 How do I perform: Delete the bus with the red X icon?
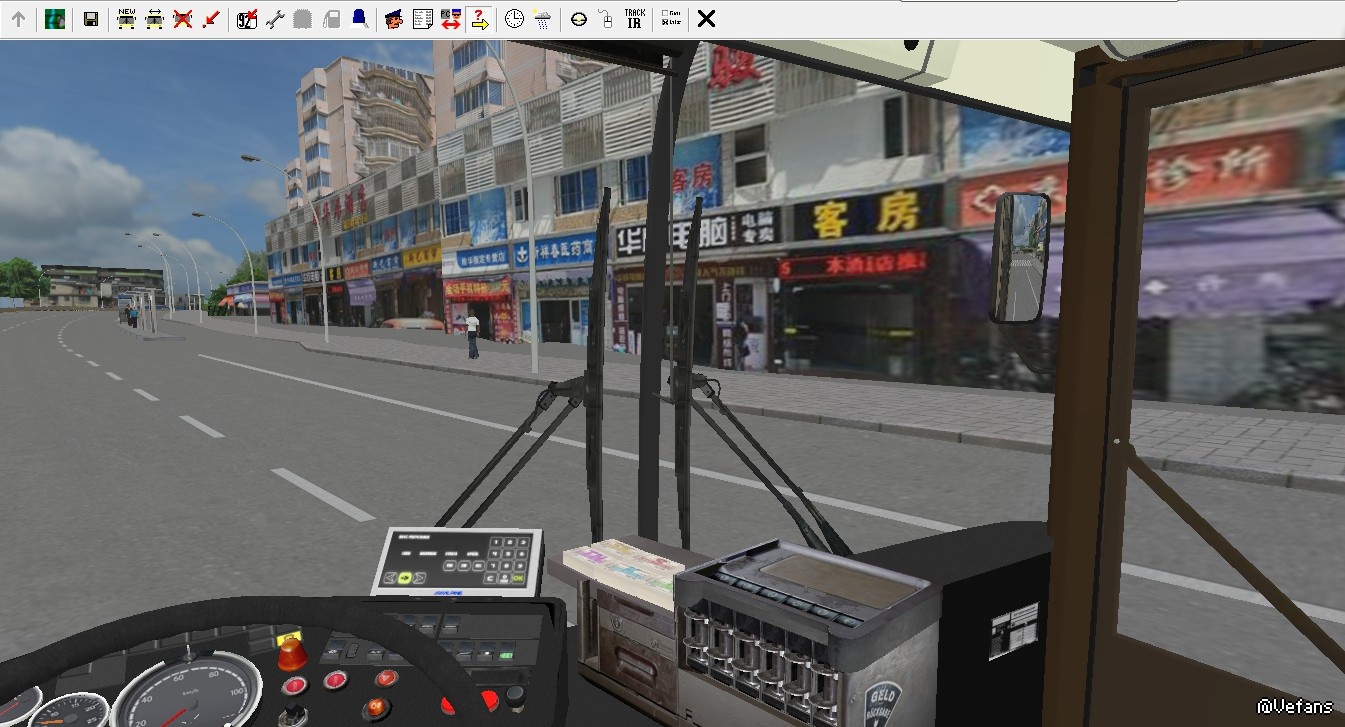(182, 18)
